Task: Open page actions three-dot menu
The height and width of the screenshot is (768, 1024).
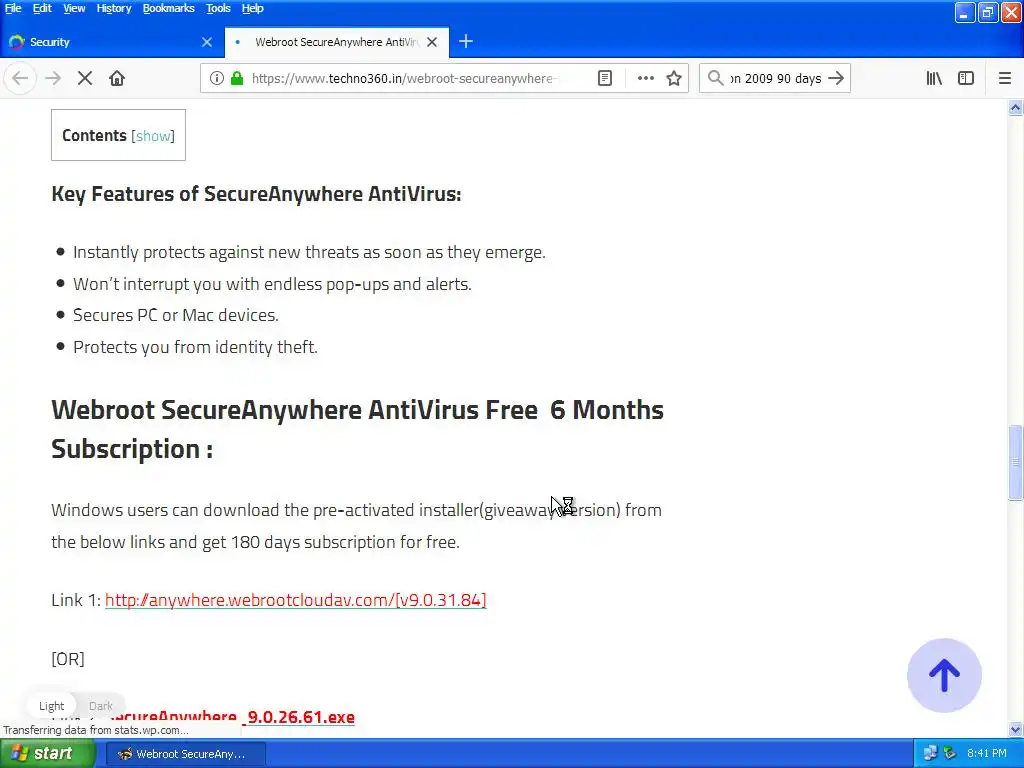Action: tap(645, 78)
